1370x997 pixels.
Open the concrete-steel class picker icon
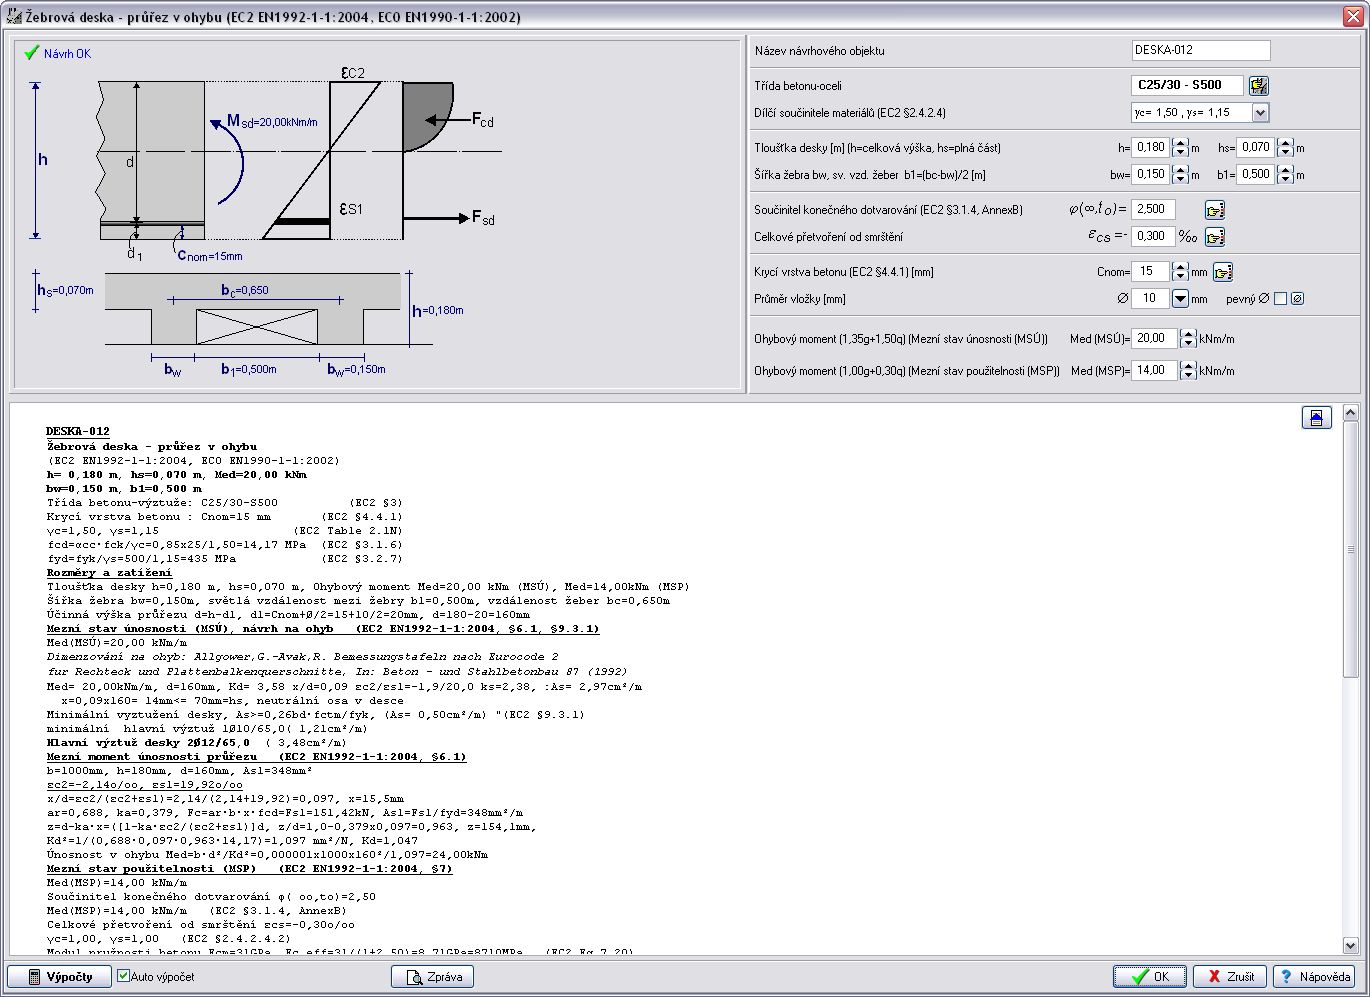tap(1259, 86)
